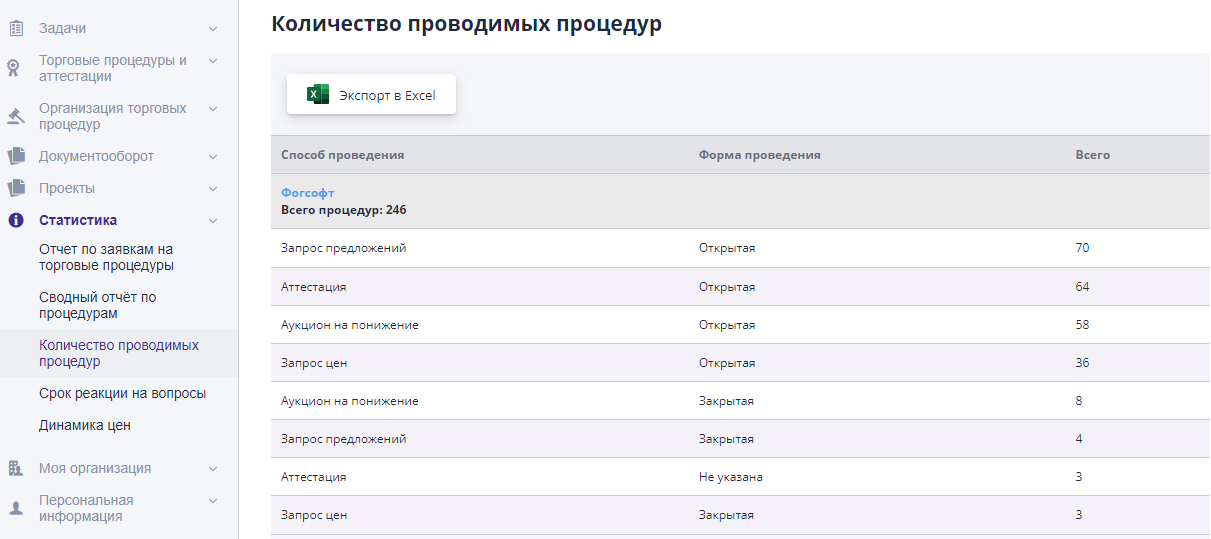
Task: Open Сводный отчёт по процедурам
Action: tap(97, 305)
